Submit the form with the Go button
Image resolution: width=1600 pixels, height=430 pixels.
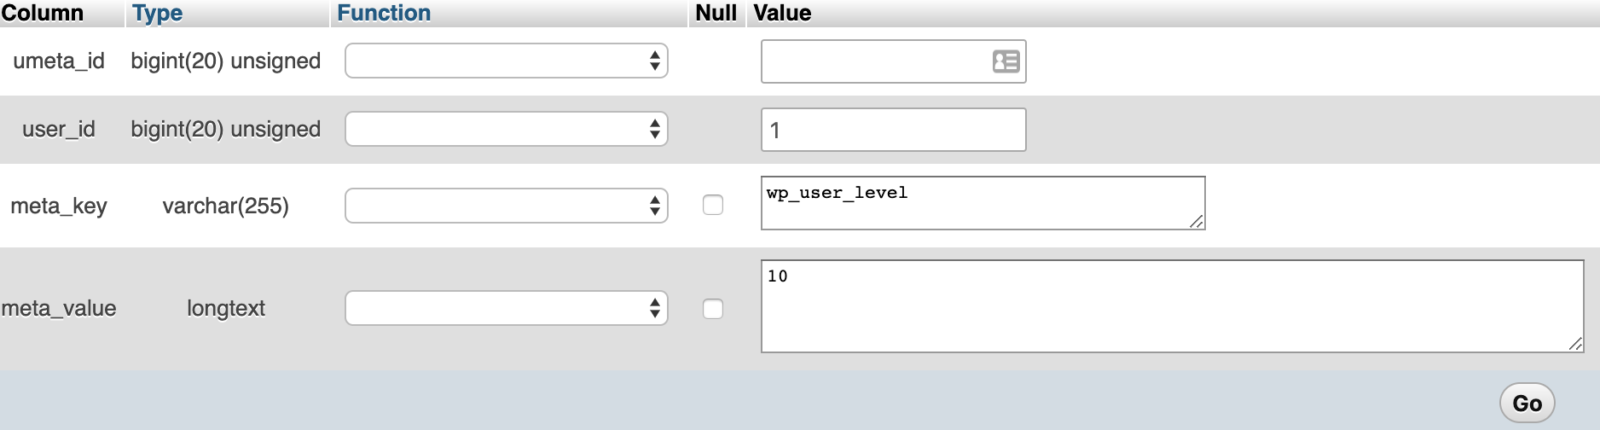pos(1527,403)
